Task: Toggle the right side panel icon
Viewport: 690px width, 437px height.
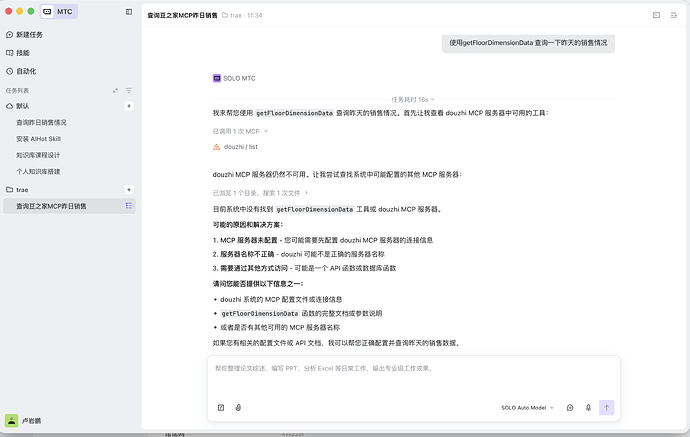Action: click(x=673, y=15)
